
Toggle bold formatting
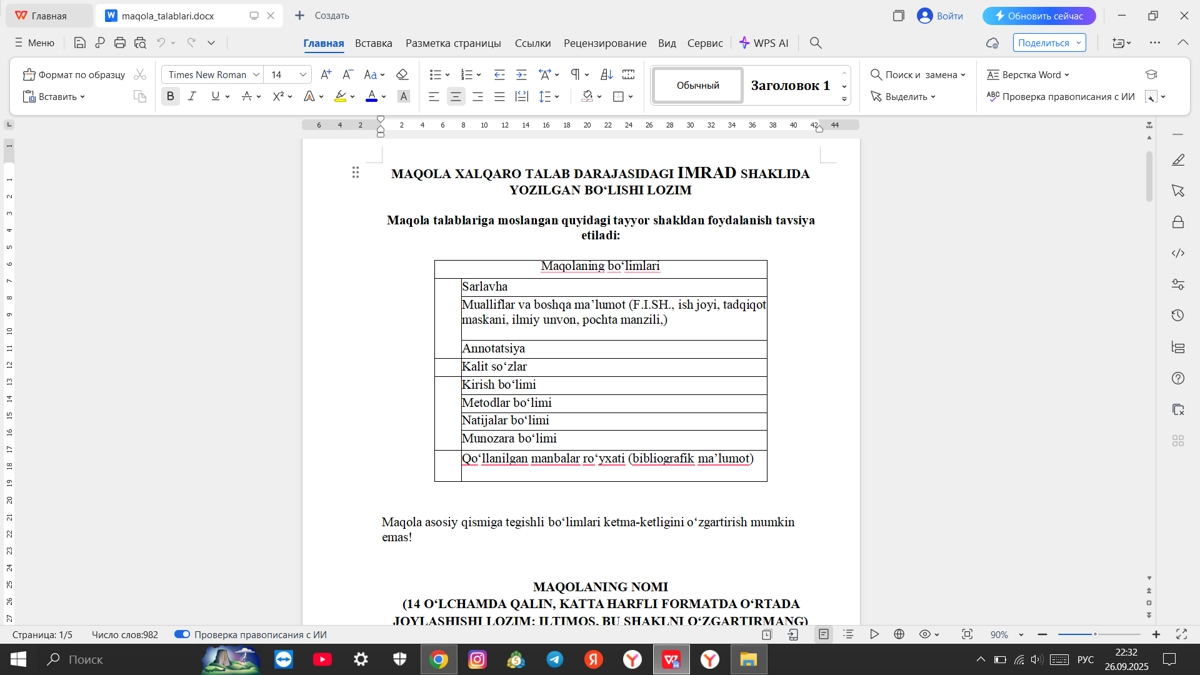[x=170, y=95]
